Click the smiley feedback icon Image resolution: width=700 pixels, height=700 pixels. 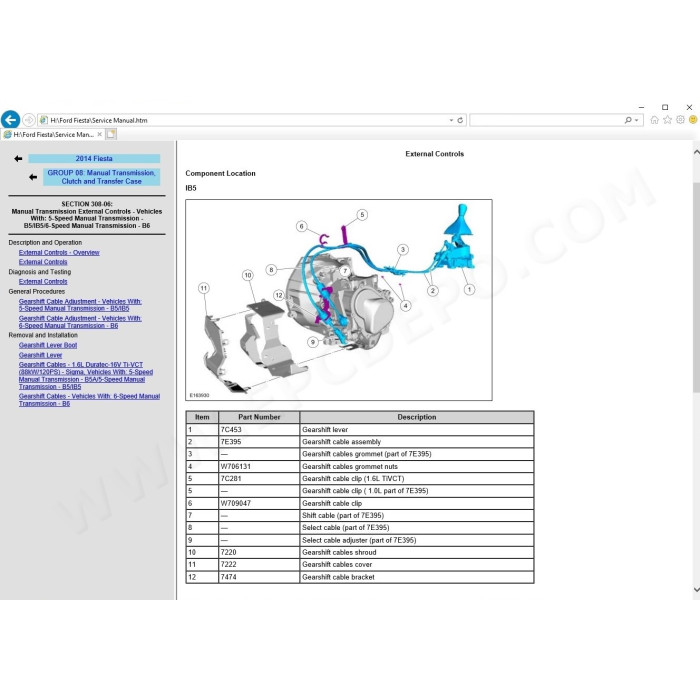tap(693, 120)
